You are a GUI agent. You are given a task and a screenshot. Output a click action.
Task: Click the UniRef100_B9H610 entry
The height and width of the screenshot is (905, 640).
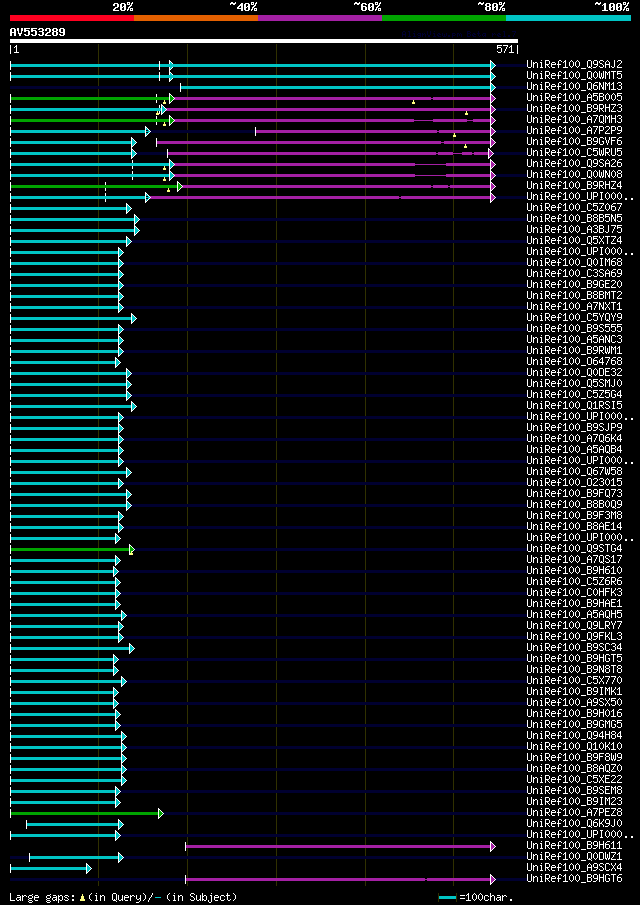click(x=575, y=570)
